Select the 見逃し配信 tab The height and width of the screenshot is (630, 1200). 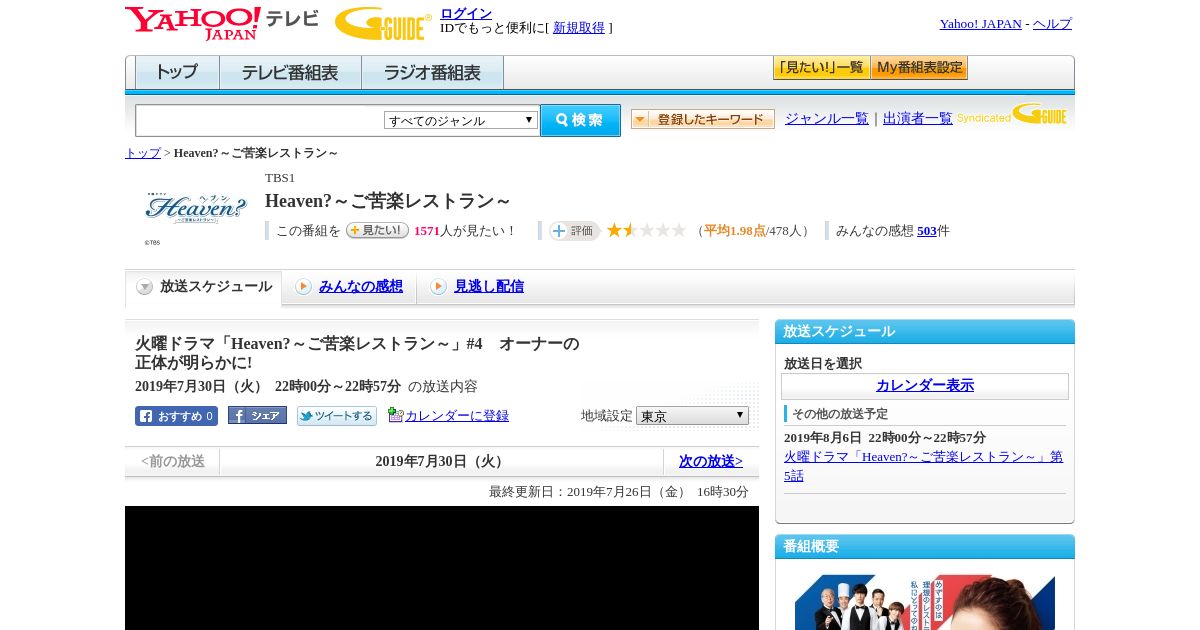[x=489, y=286]
